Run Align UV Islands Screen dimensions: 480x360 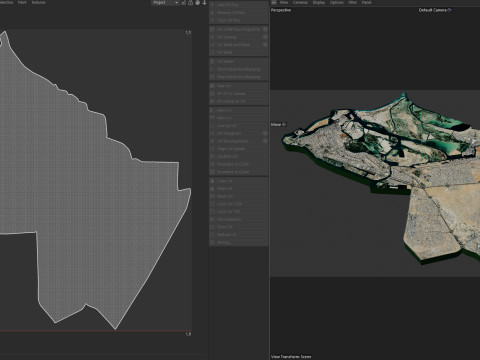click(239, 149)
